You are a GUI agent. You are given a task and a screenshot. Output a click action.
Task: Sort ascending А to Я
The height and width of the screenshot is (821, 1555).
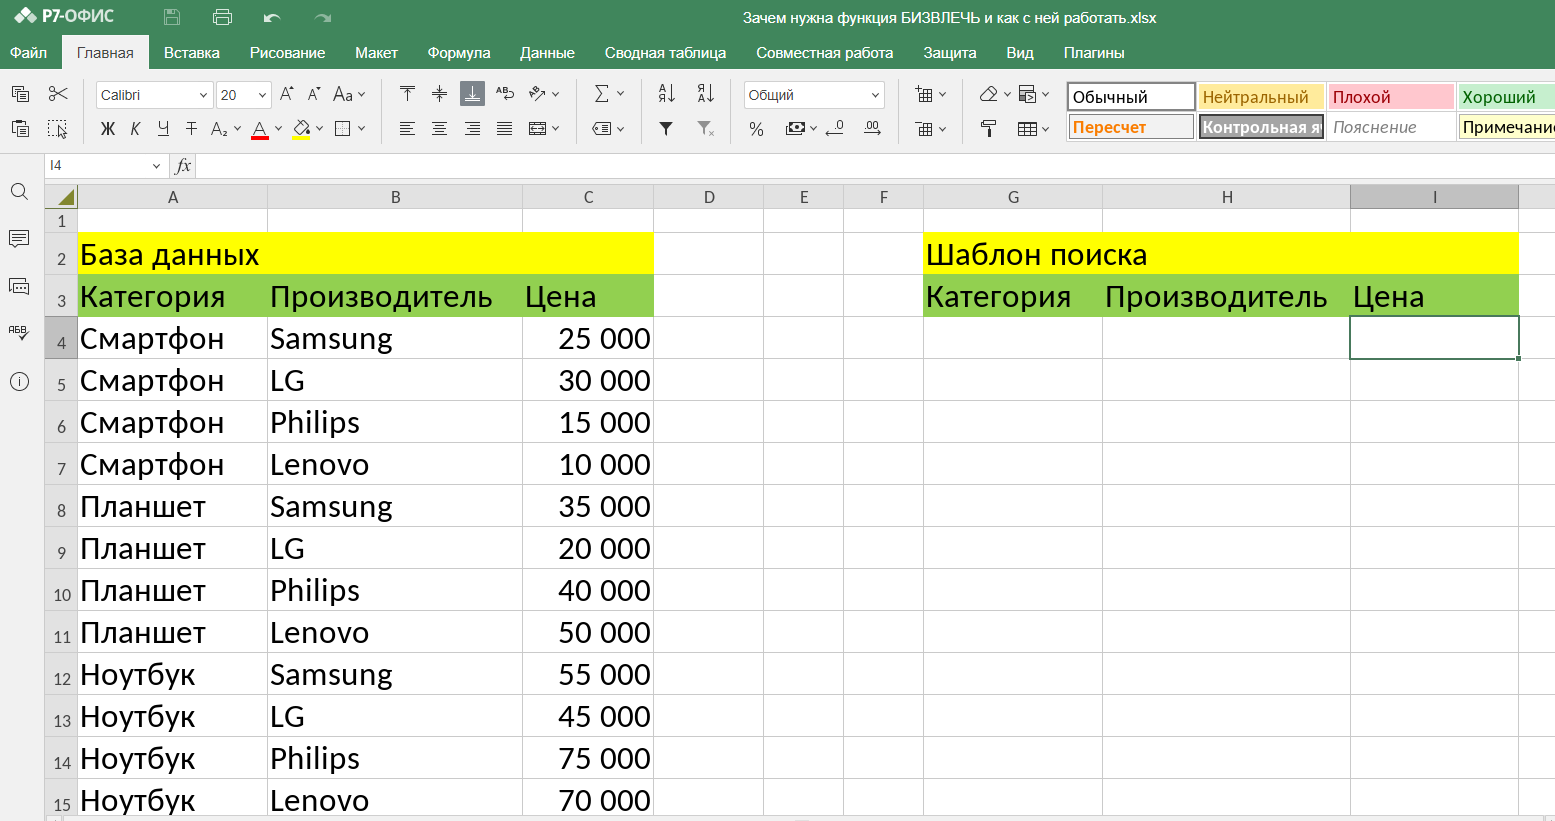[x=667, y=94]
